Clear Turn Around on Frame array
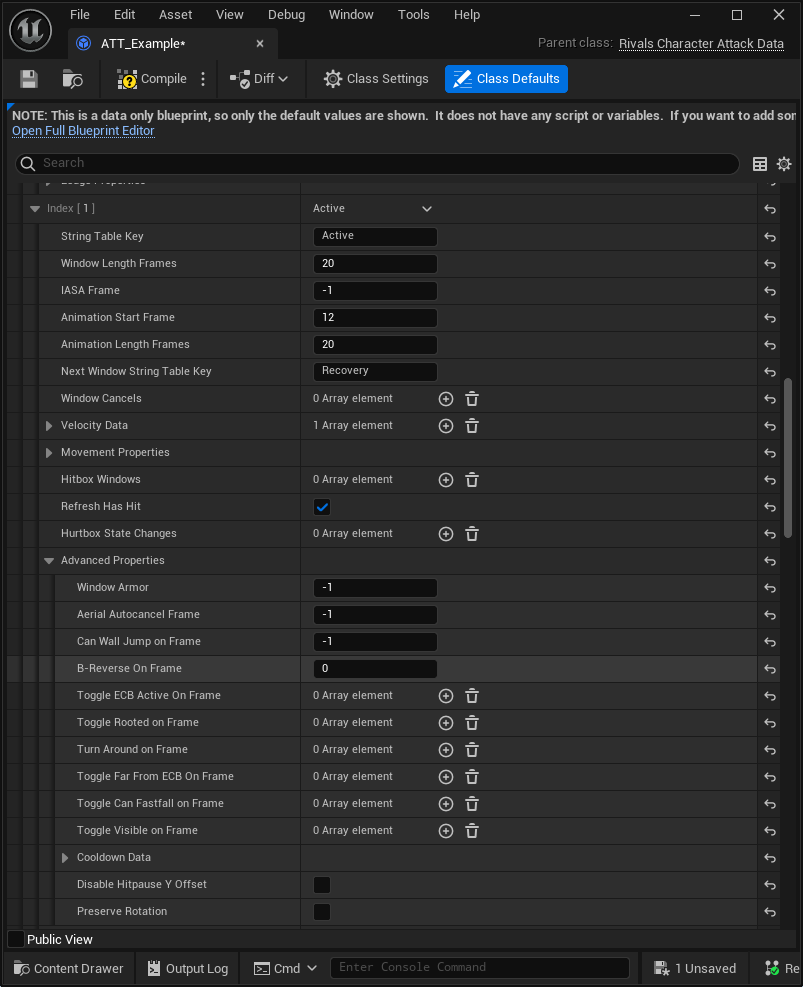This screenshot has height=987, width=803. tap(472, 750)
